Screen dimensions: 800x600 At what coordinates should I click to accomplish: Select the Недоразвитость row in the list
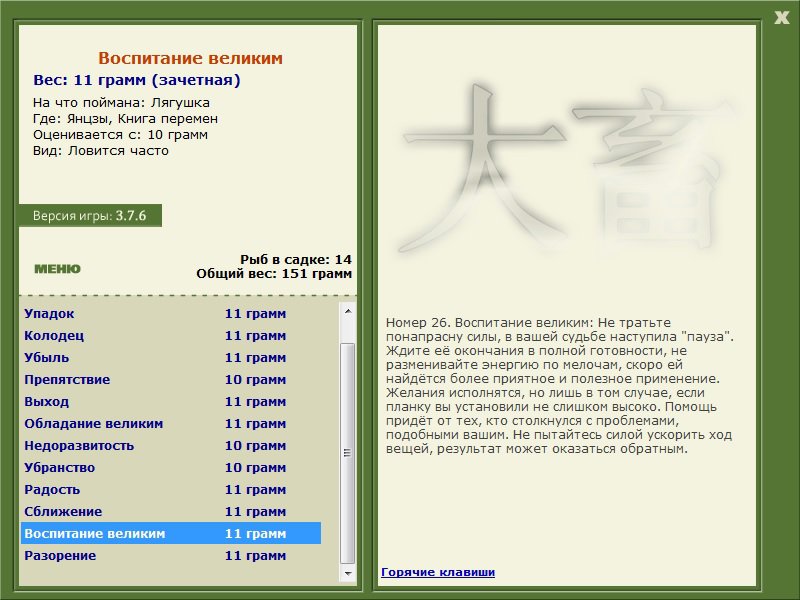tap(170, 445)
